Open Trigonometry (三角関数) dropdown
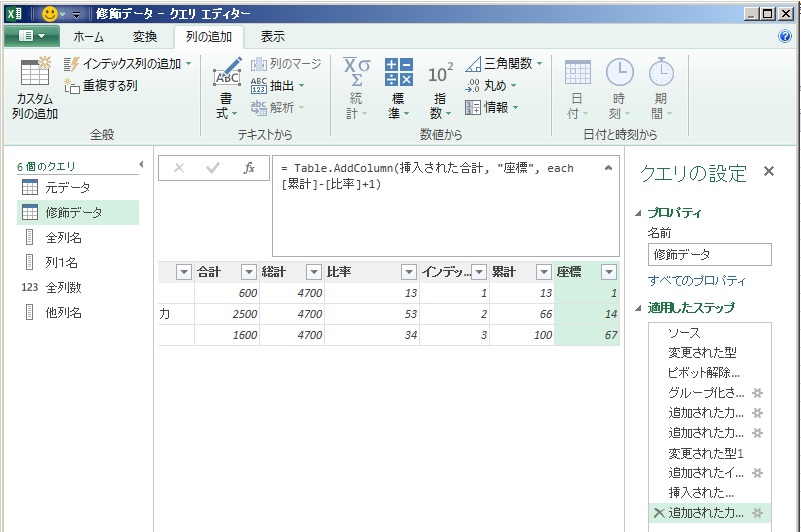 coord(539,64)
